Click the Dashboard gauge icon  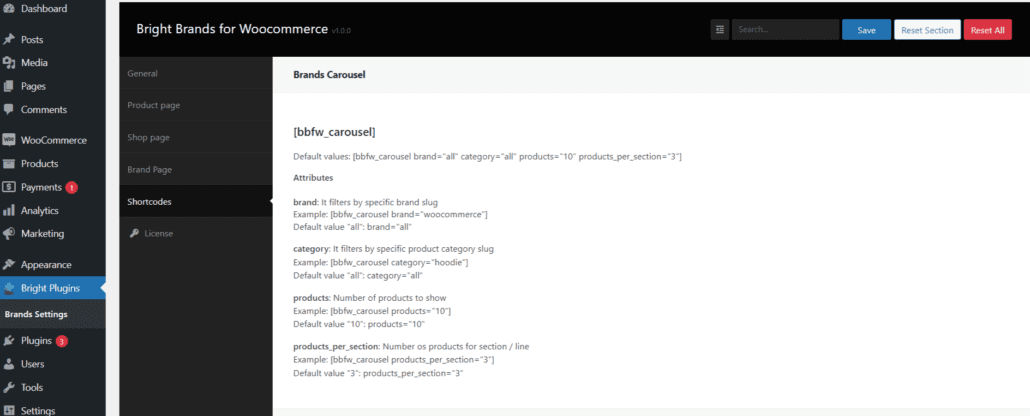click(9, 9)
